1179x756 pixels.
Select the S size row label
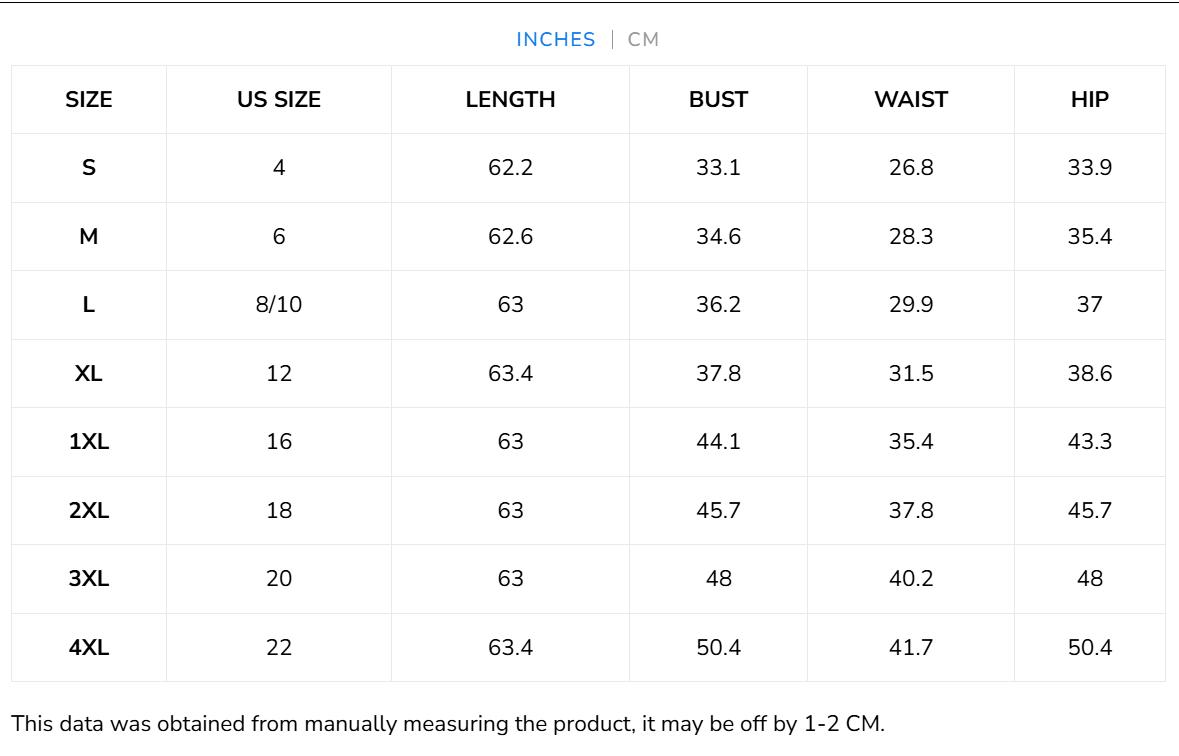[x=89, y=168]
